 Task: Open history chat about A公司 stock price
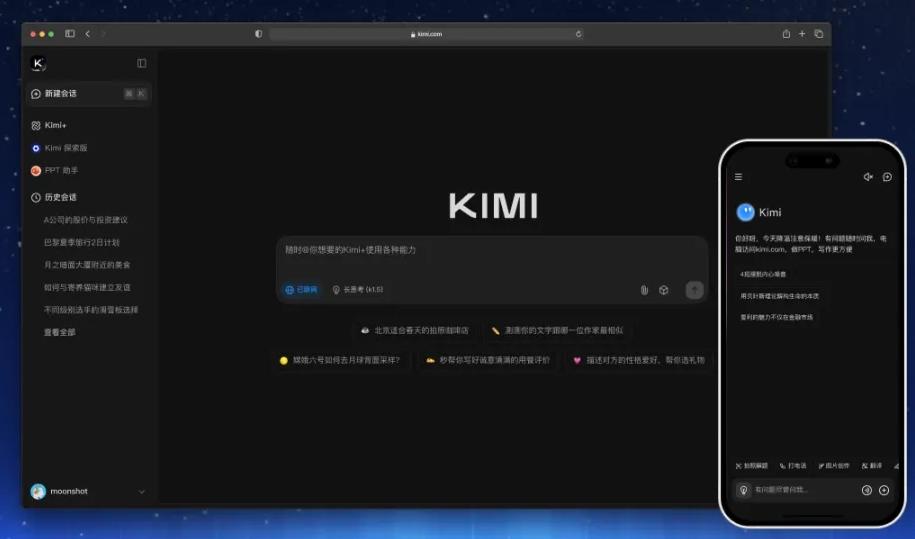click(86, 220)
